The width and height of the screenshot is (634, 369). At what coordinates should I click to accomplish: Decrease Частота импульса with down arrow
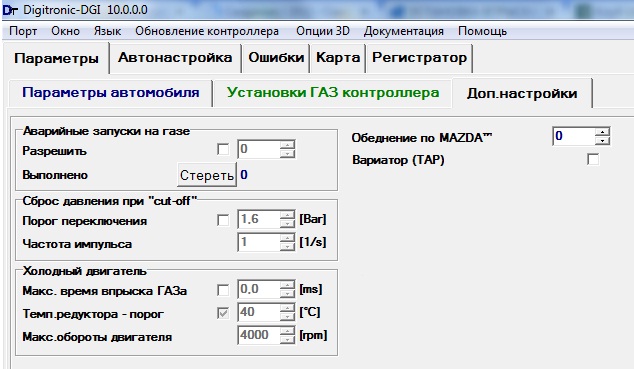pos(287,247)
